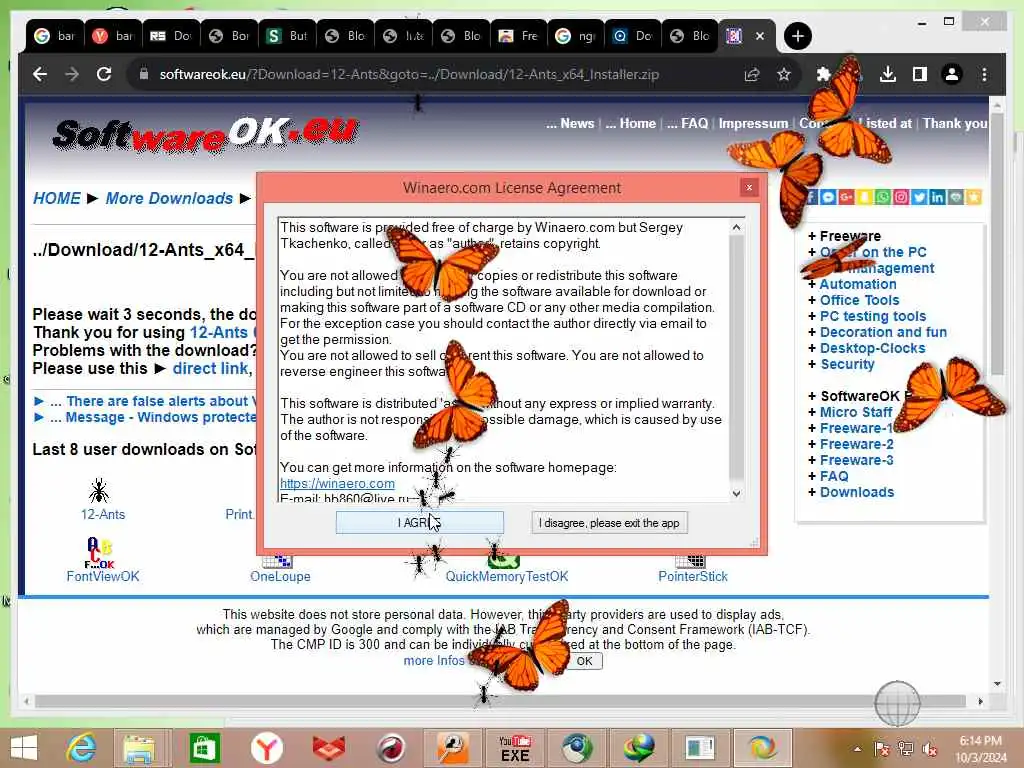The width and height of the screenshot is (1024, 768).
Task: Switch to the first 'bar' Google tab
Action: (x=55, y=36)
